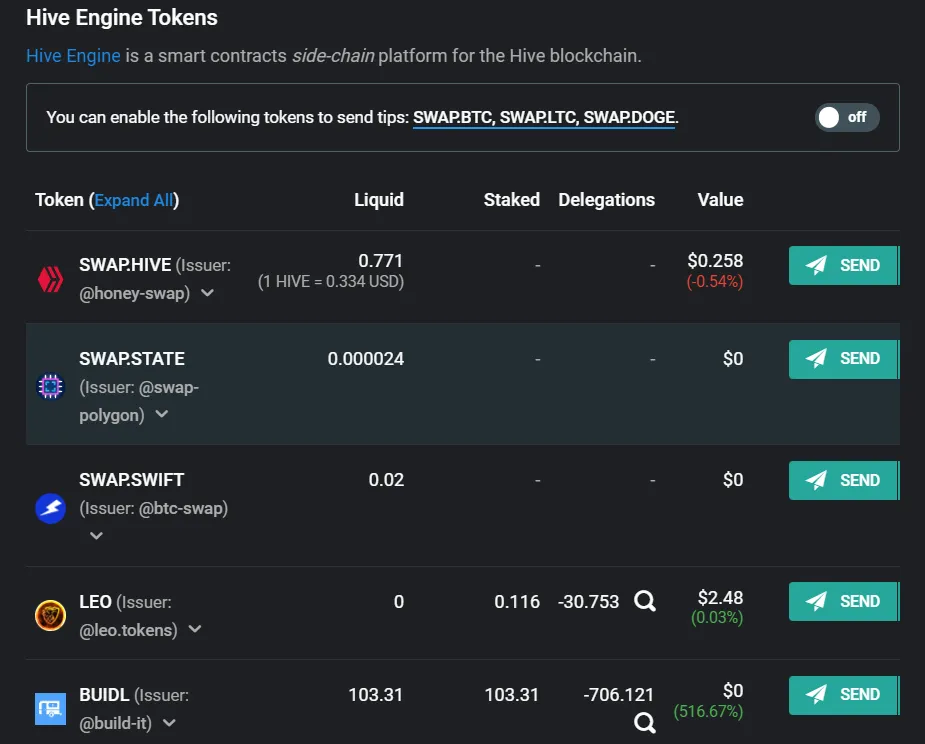This screenshot has width=925, height=744.
Task: Click the SWAP.HIVE token logo icon
Action: pyautogui.click(x=50, y=279)
